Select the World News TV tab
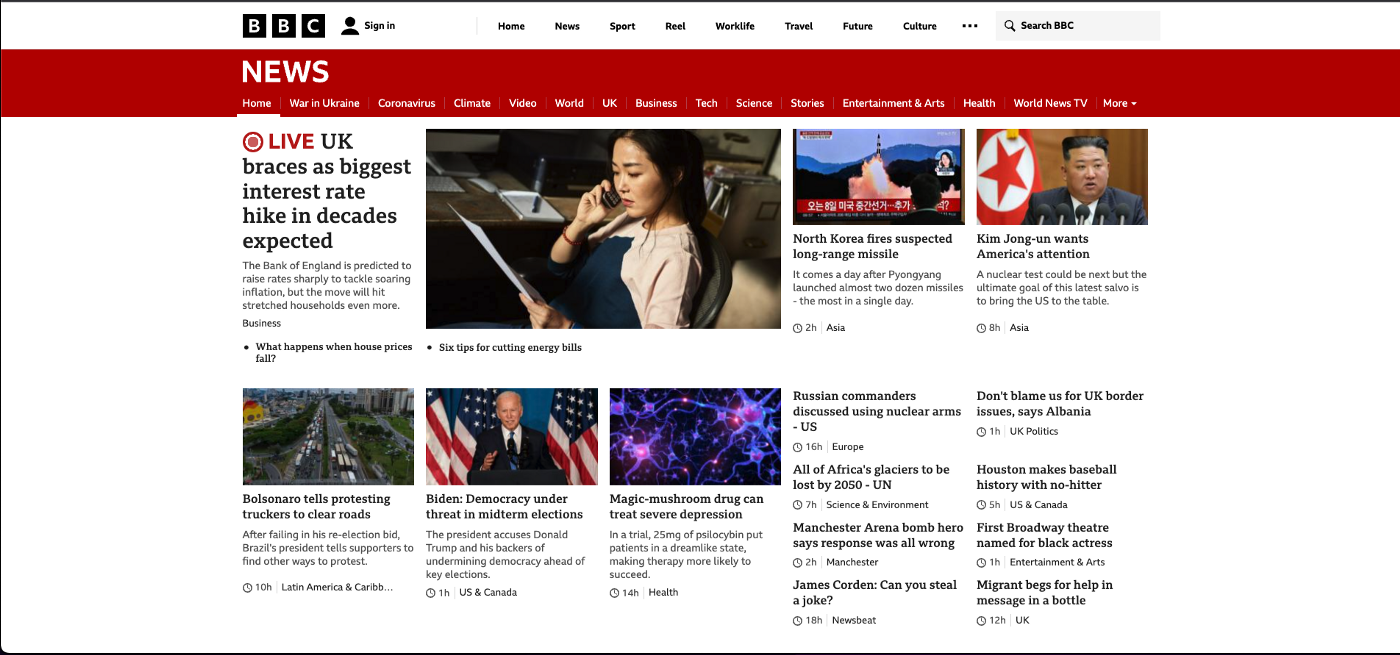This screenshot has width=1400, height=655. click(x=1050, y=103)
